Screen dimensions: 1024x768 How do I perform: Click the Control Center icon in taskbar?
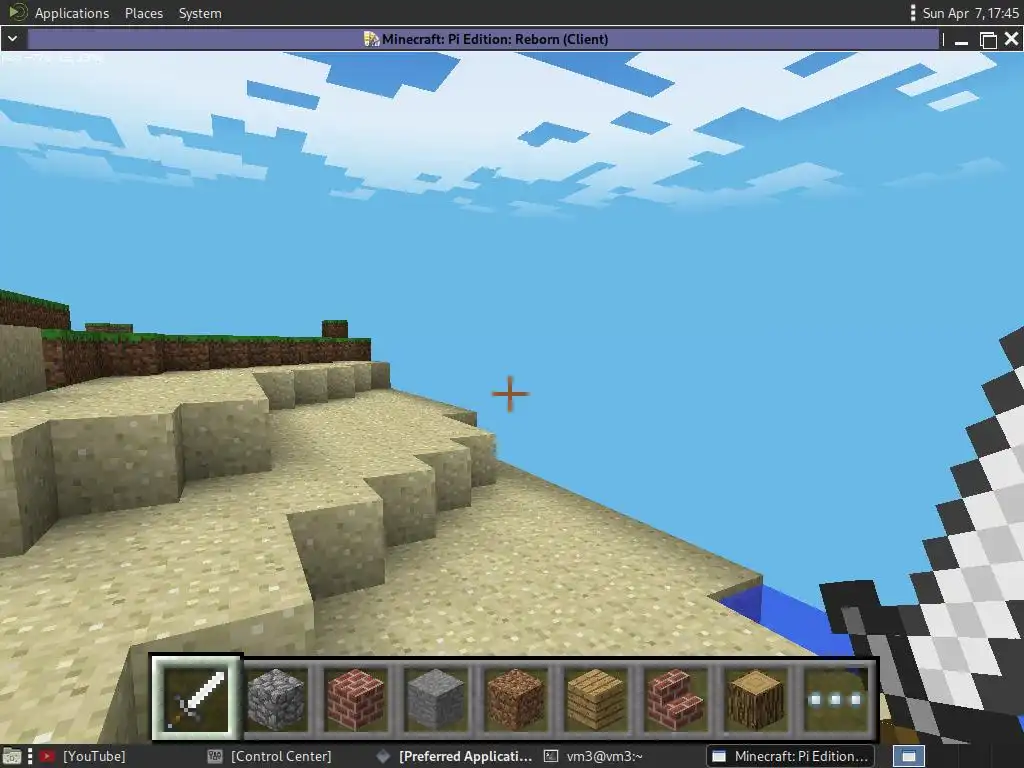point(214,756)
